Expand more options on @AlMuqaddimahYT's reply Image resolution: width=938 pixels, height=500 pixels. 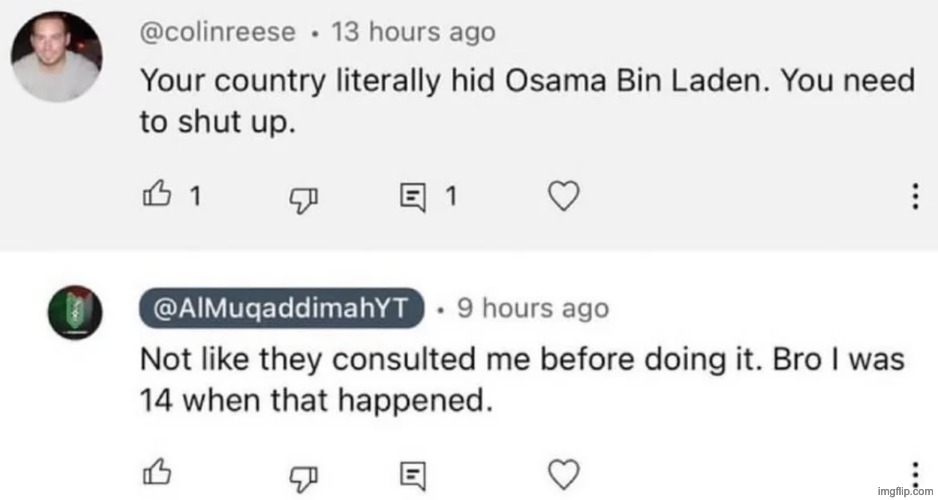(x=914, y=472)
